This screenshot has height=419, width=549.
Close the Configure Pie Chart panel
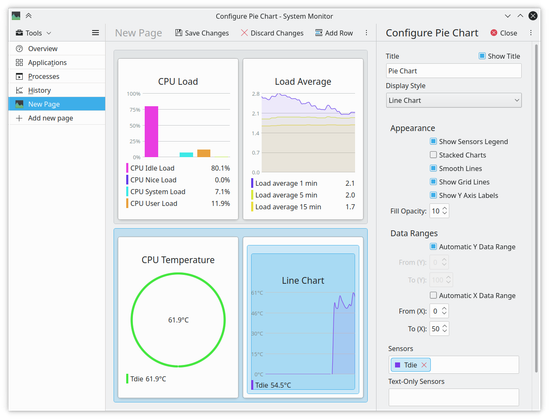tap(504, 33)
